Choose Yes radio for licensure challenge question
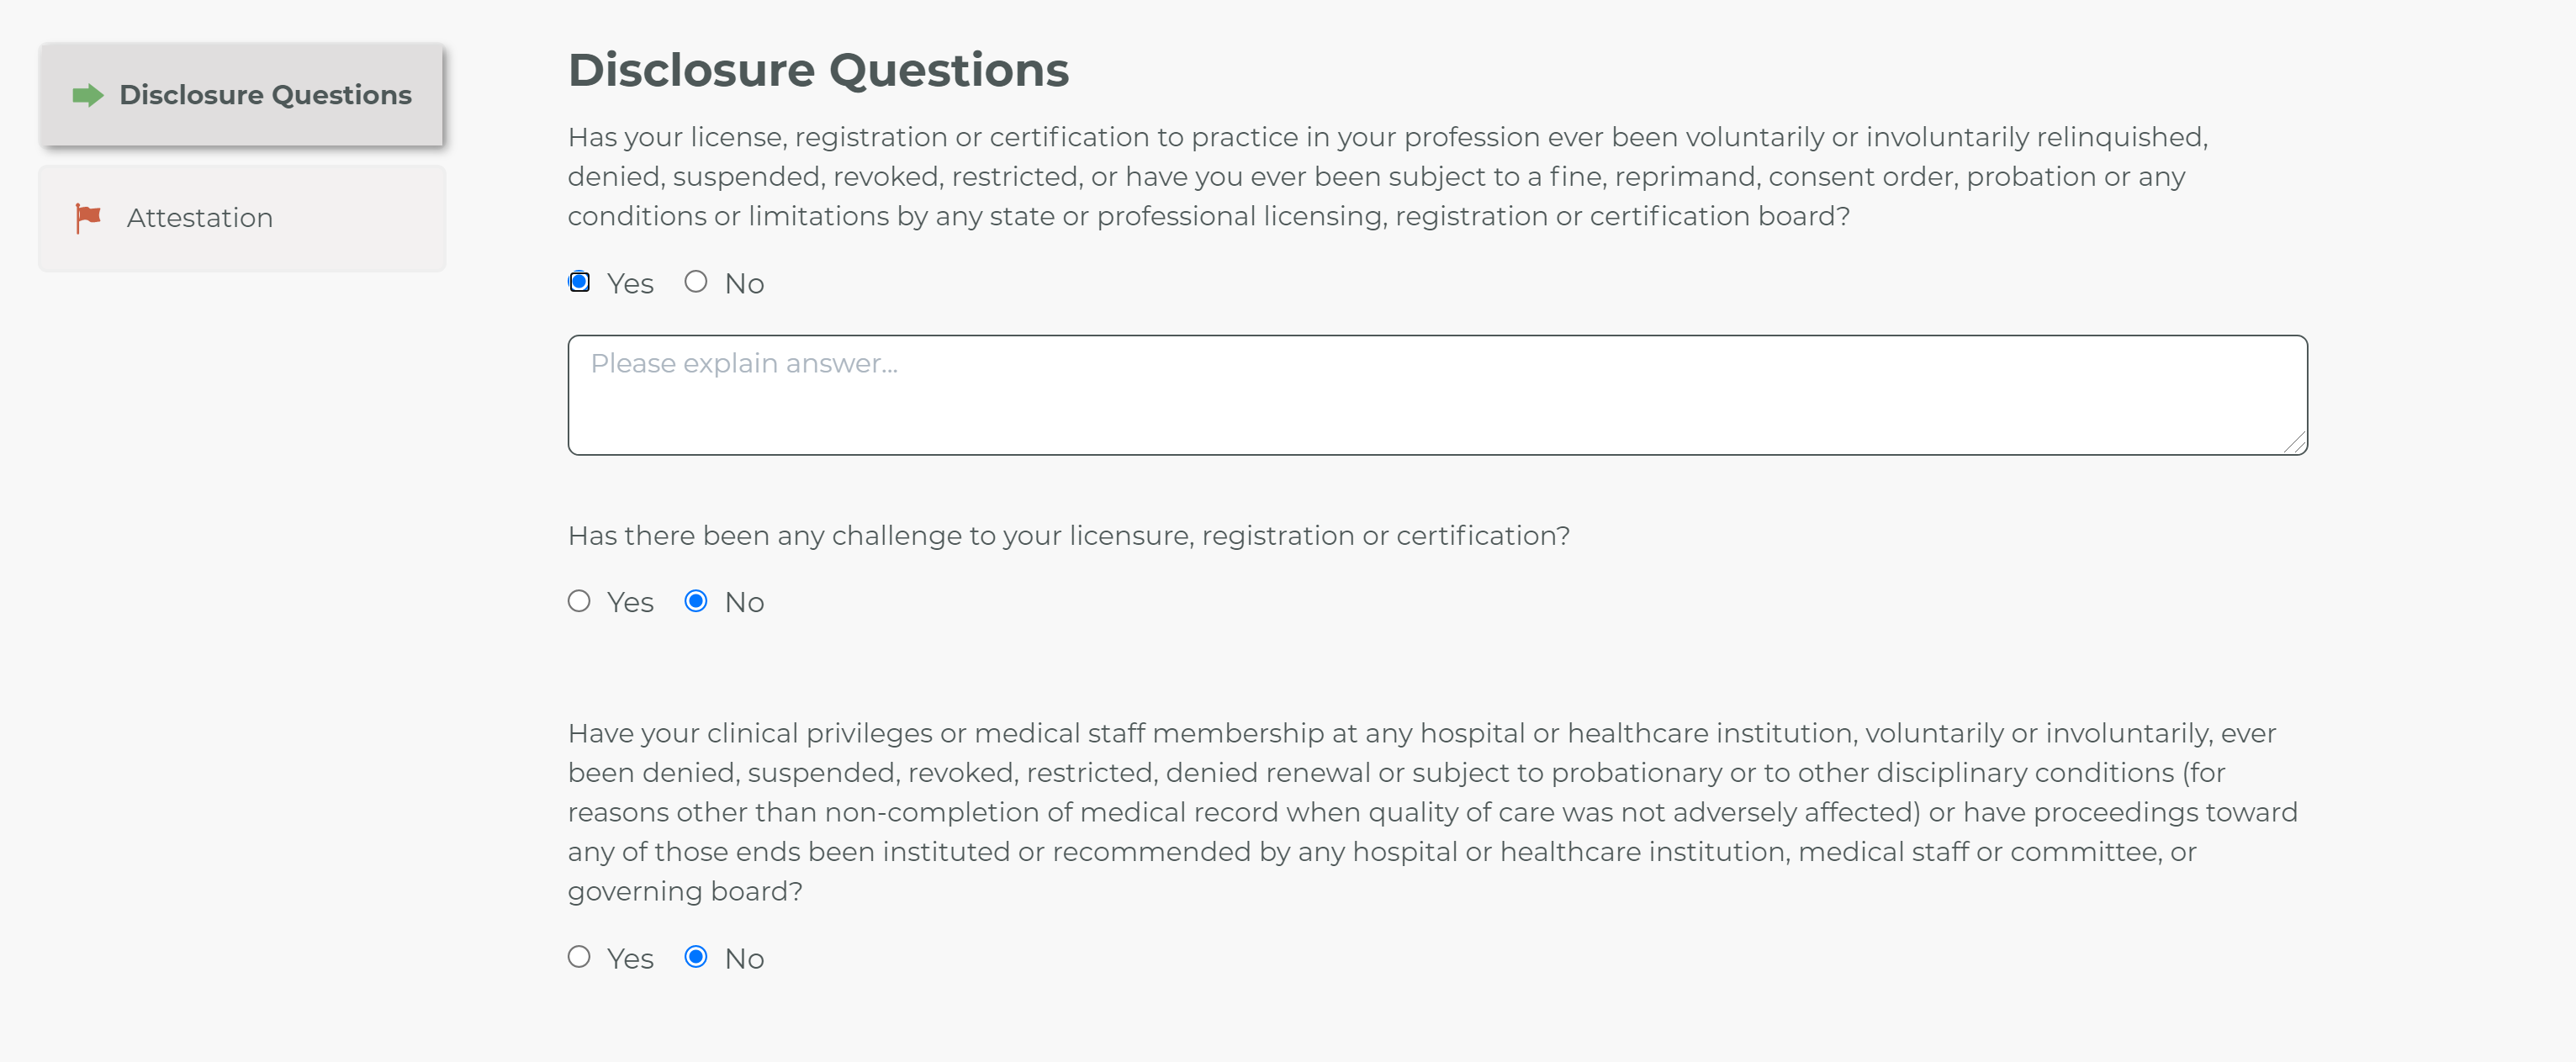2576x1062 pixels. 579,601
